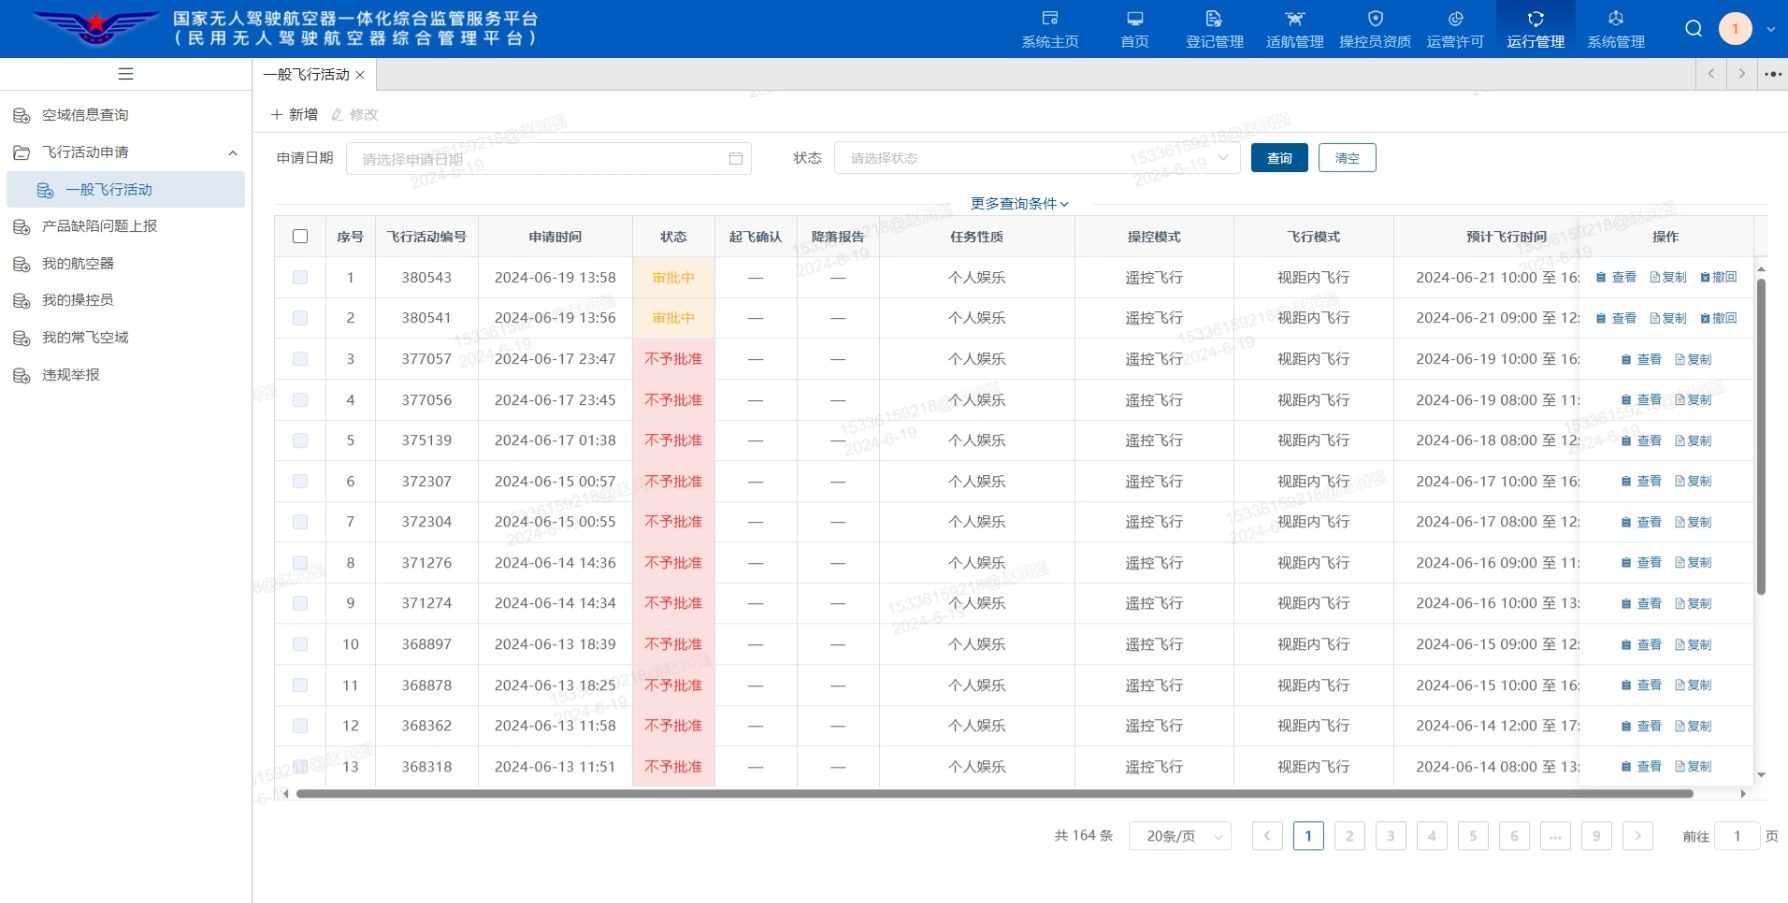Check the row for record 377056
Screen dimensions: 1788x903
pos(300,400)
